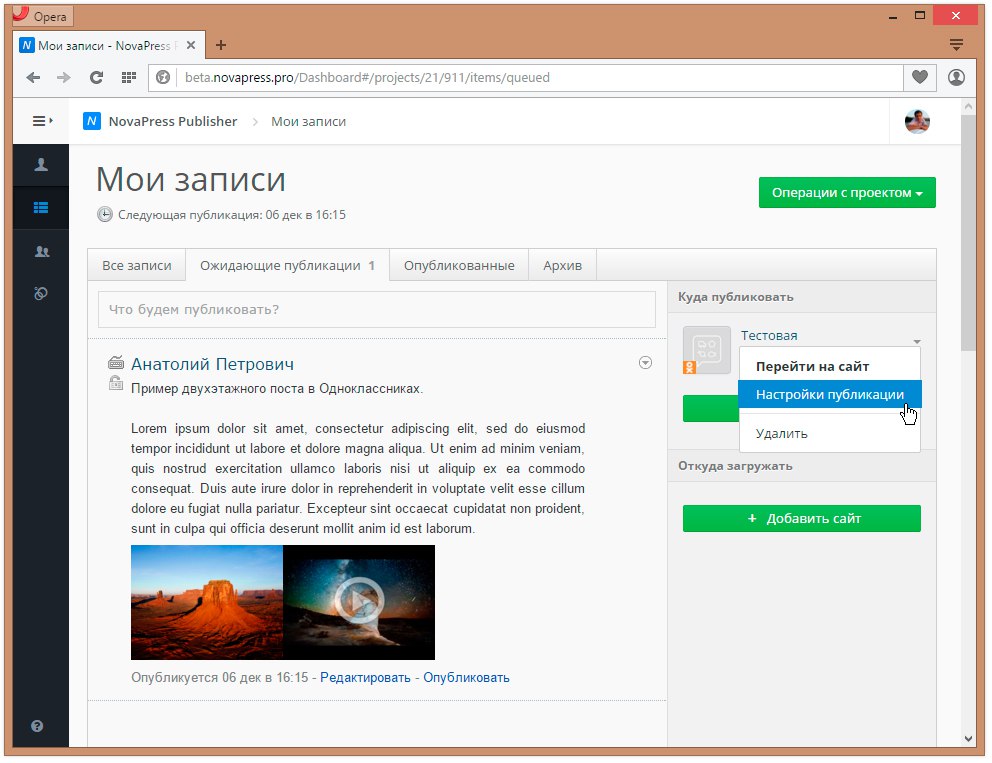The image size is (992, 763).
Task: Click the green button partially hidden behind menu
Action: (710, 409)
